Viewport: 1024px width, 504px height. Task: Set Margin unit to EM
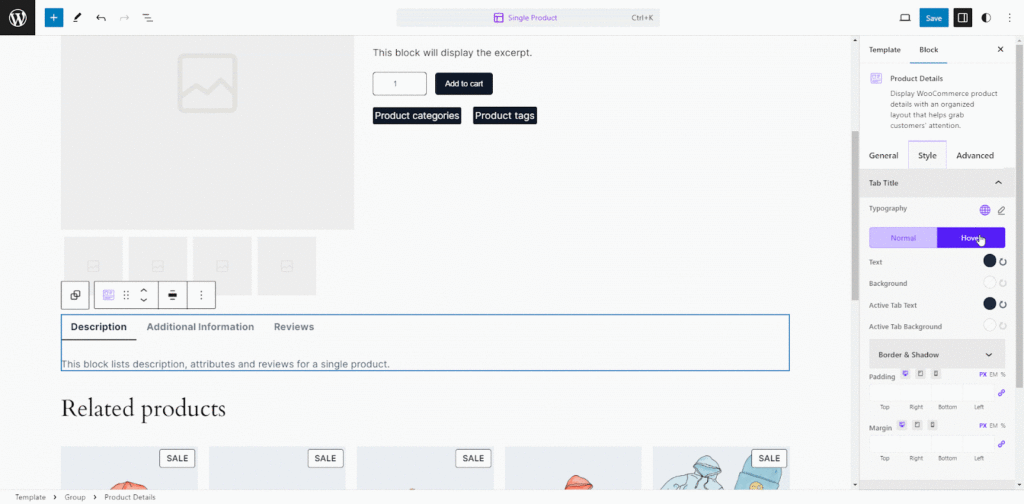[993, 425]
